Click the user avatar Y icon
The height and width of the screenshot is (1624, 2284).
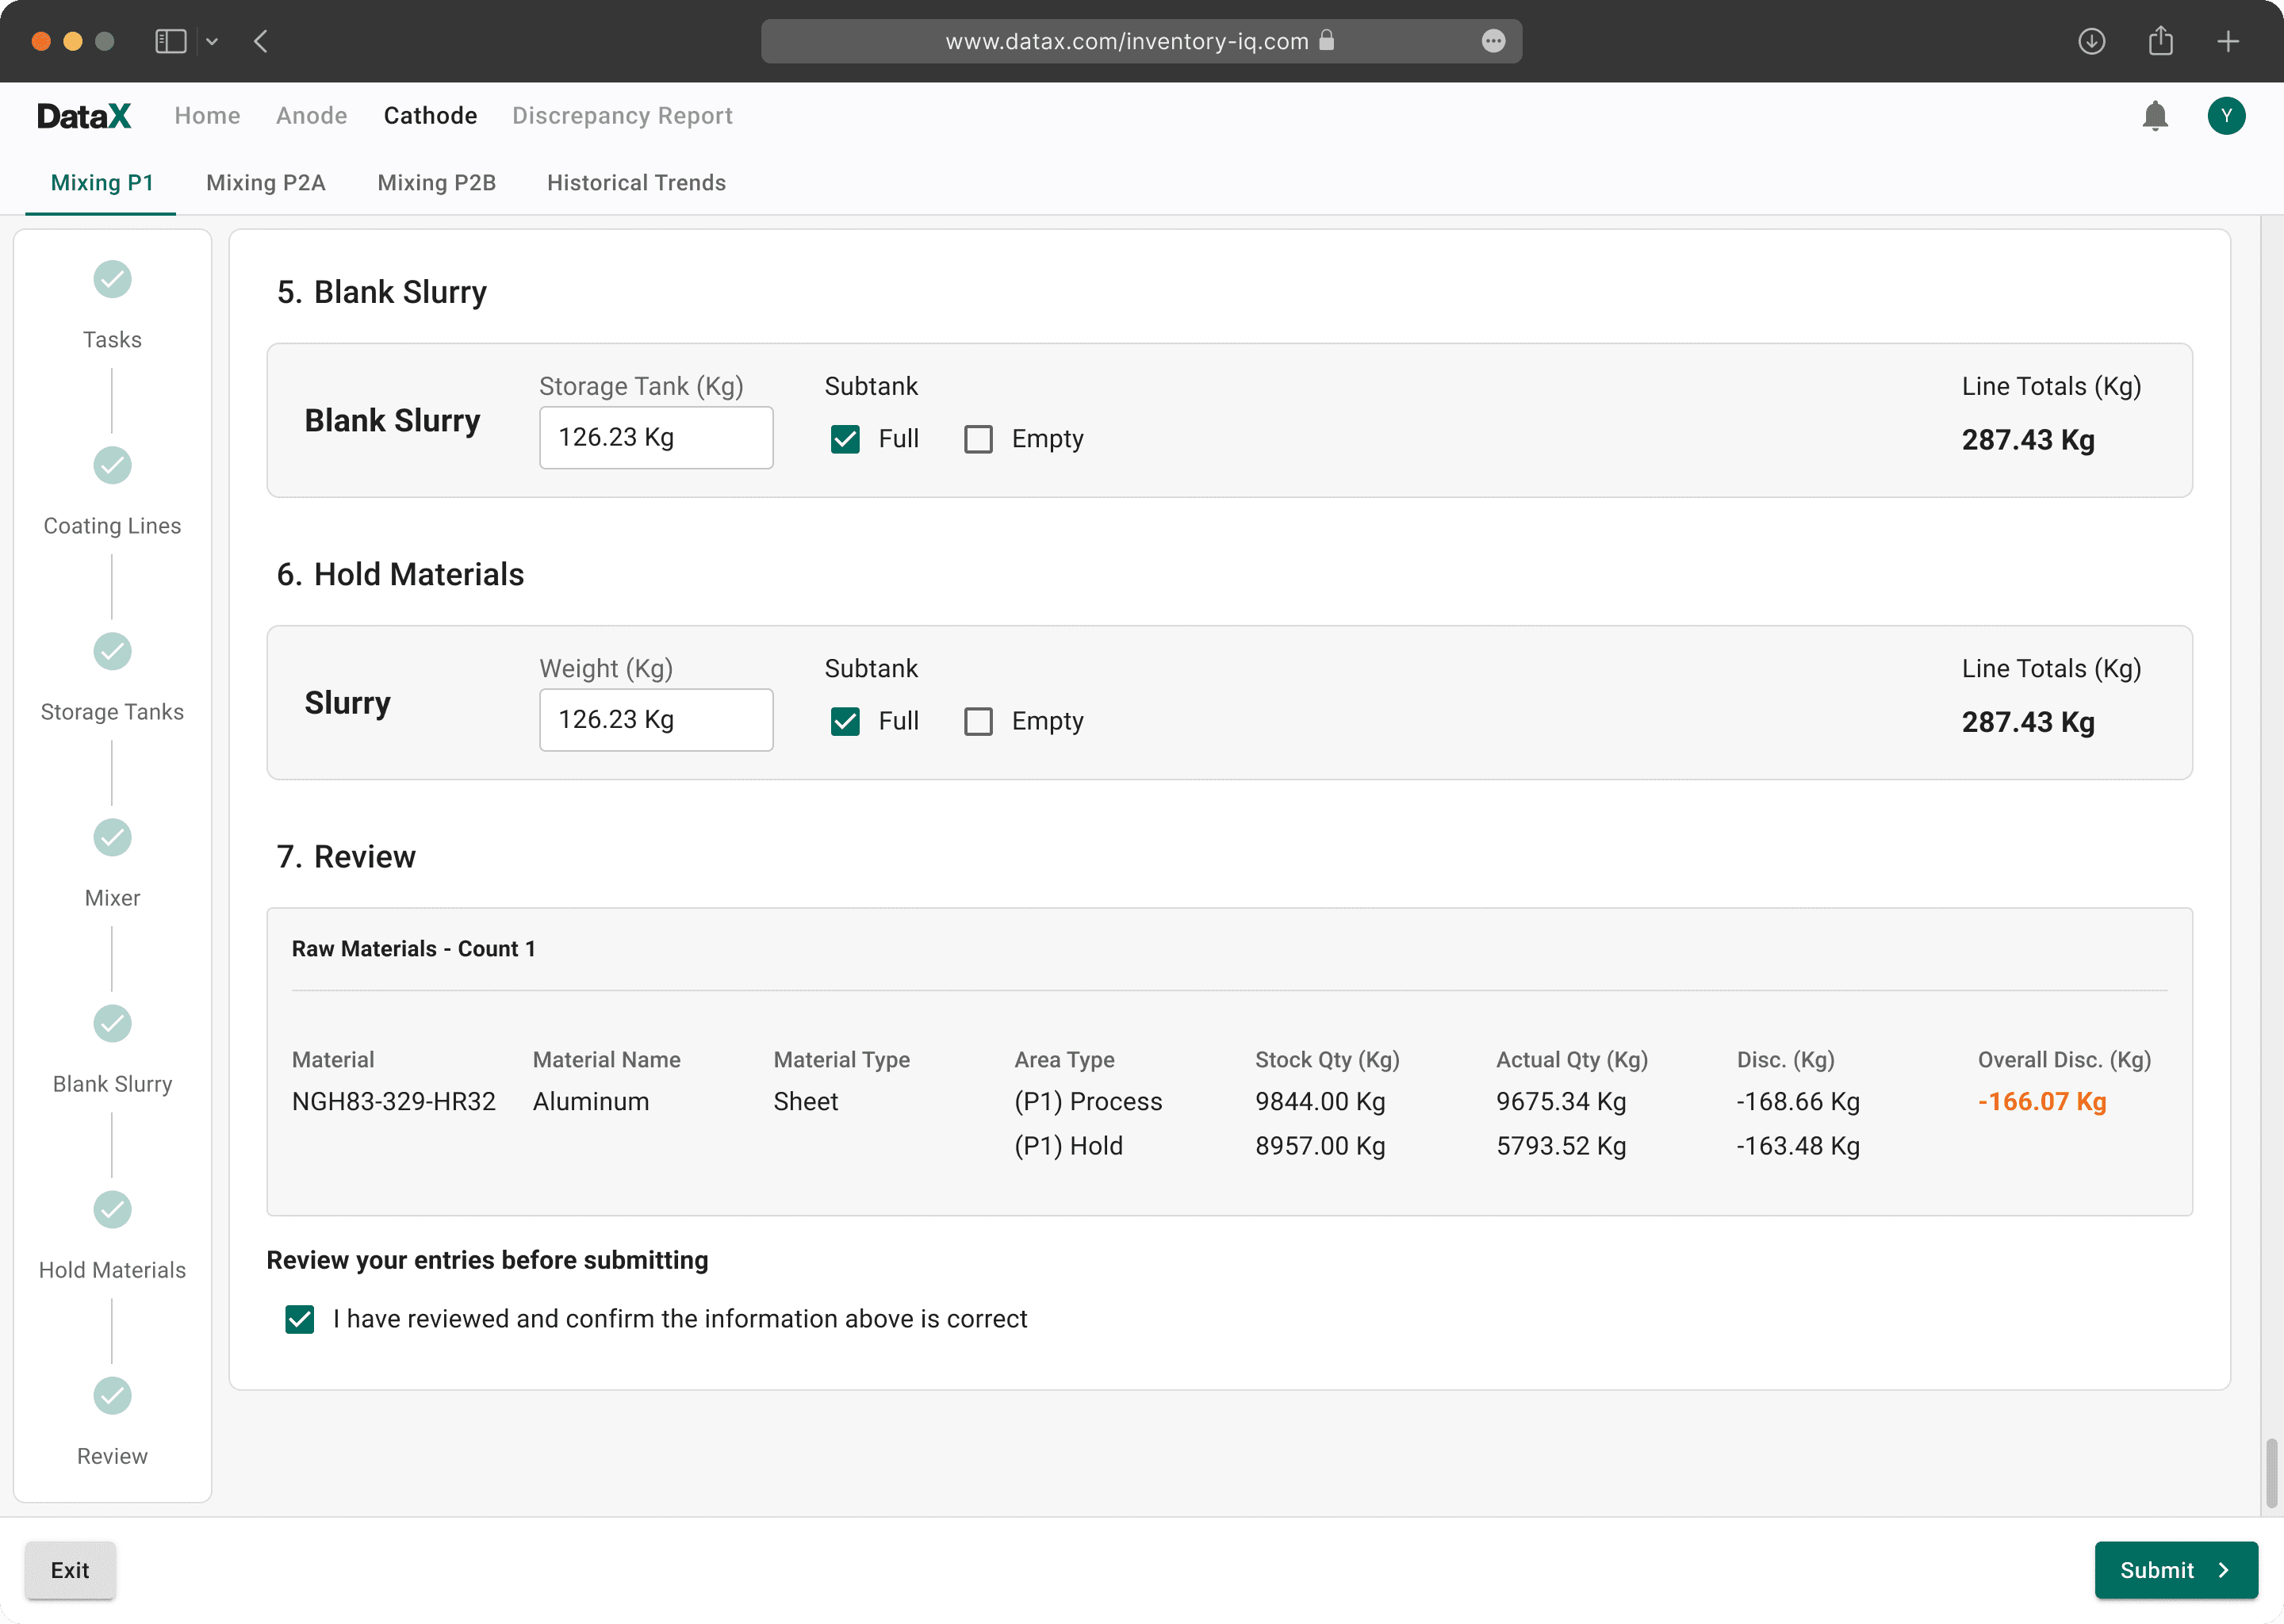point(2226,116)
